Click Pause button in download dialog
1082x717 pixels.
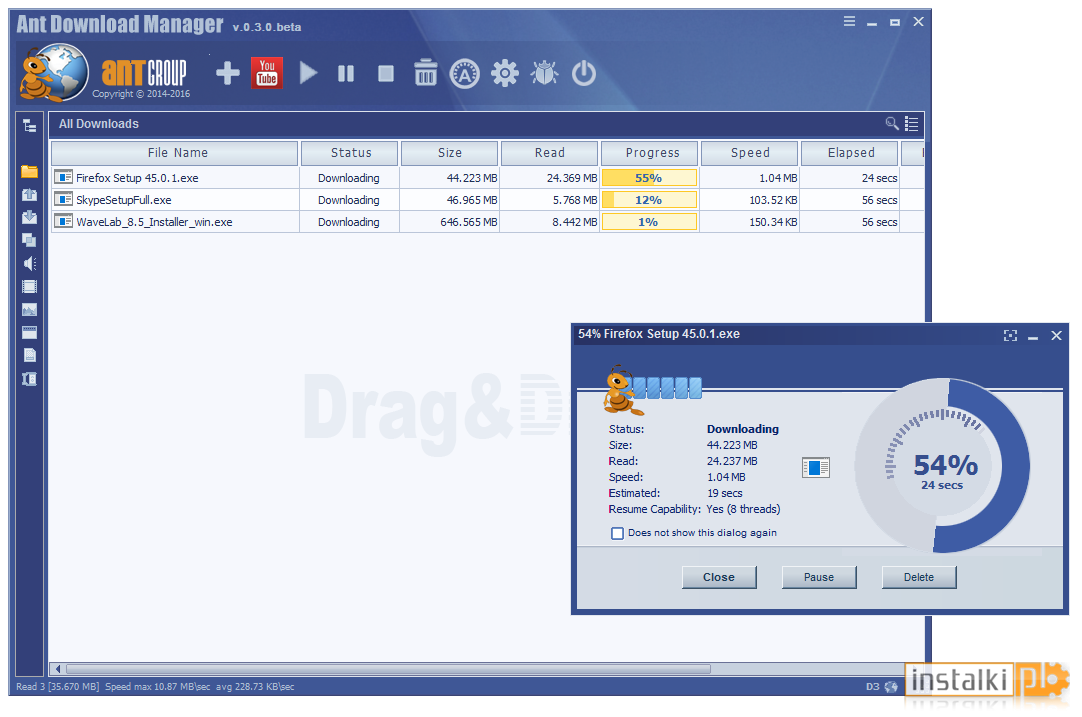(x=819, y=578)
